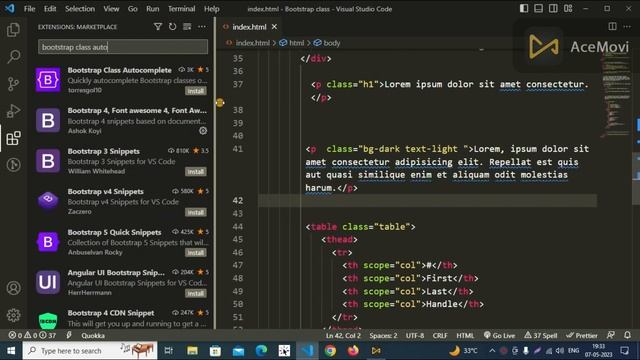The height and width of the screenshot is (360, 640).
Task: Open Firefox from taskbar
Action: 353,351
